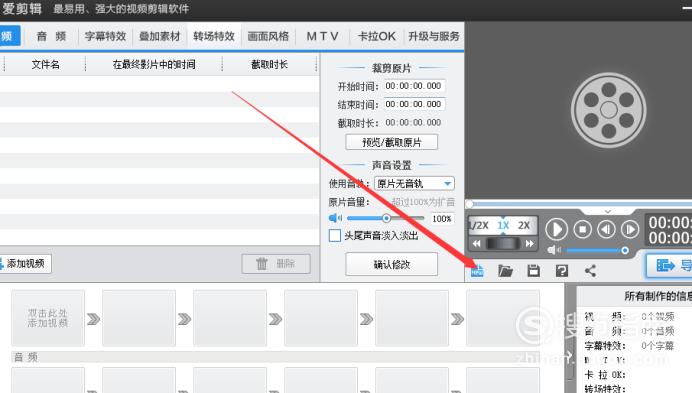The width and height of the screenshot is (692, 393).
Task: Click the rewind double-arrow under the speed control
Action: (477, 243)
